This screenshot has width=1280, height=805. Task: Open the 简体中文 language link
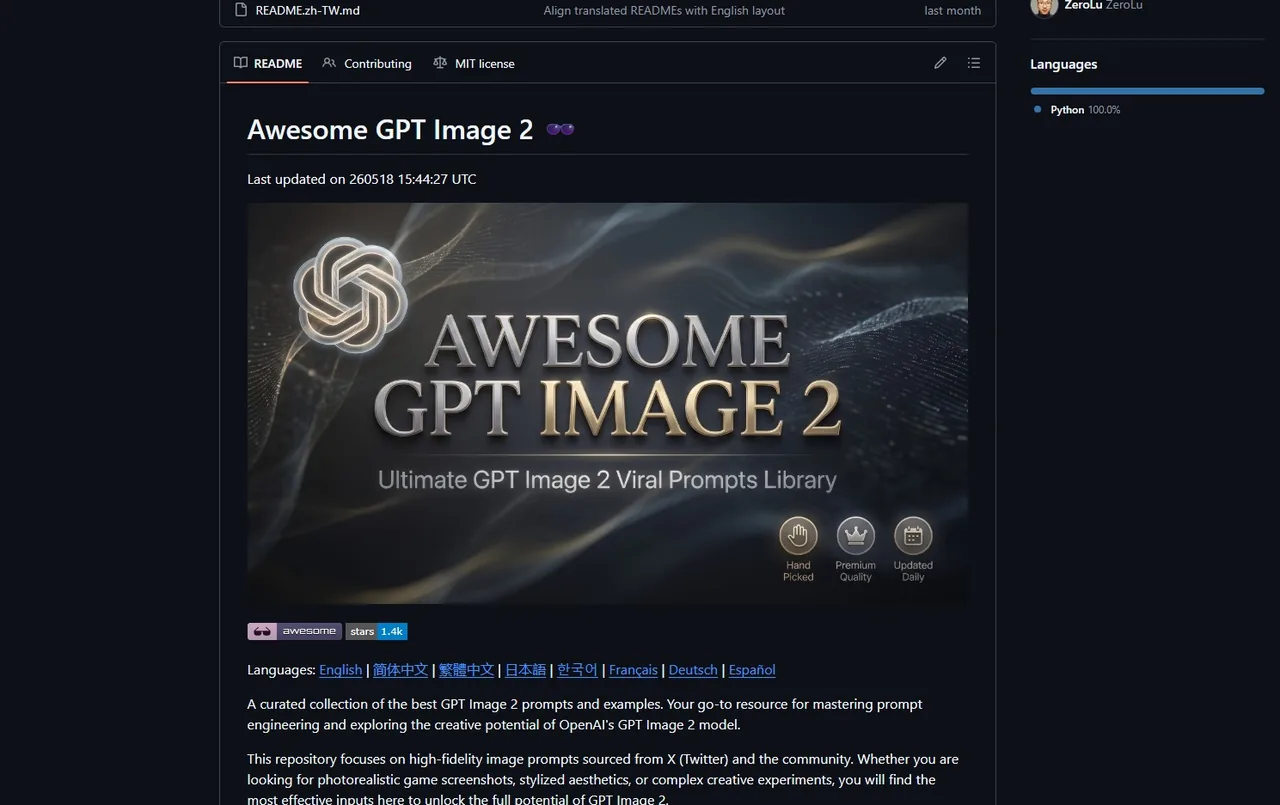coord(400,670)
